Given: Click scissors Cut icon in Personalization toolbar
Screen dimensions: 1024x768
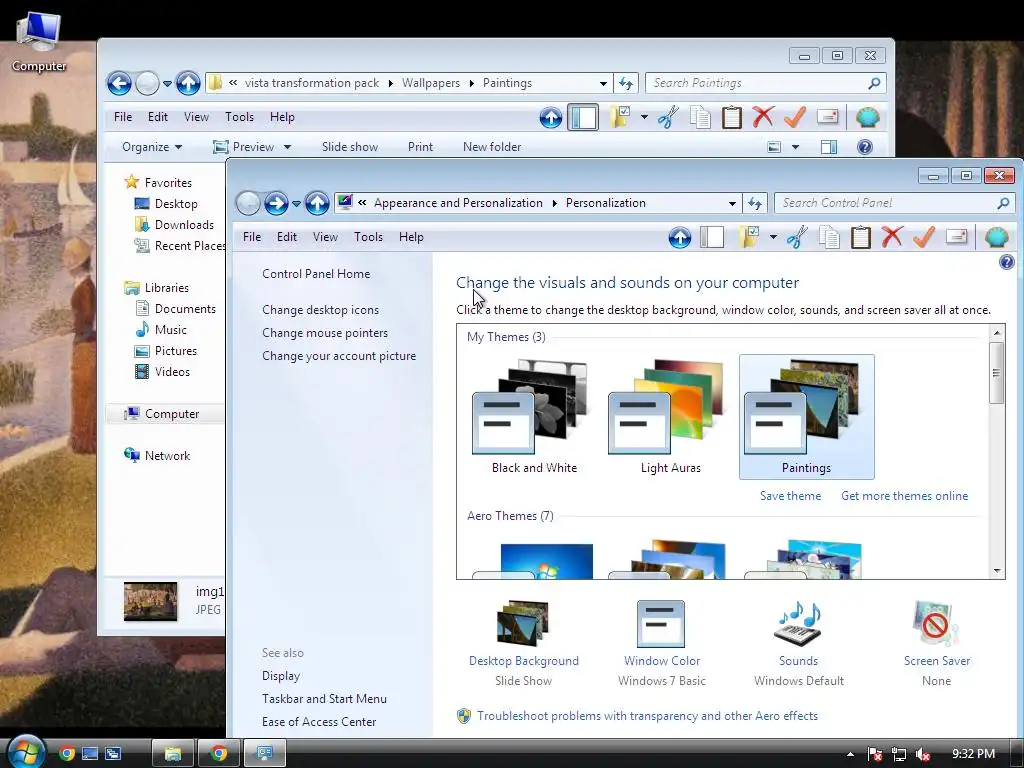Looking at the screenshot, I should (x=797, y=237).
